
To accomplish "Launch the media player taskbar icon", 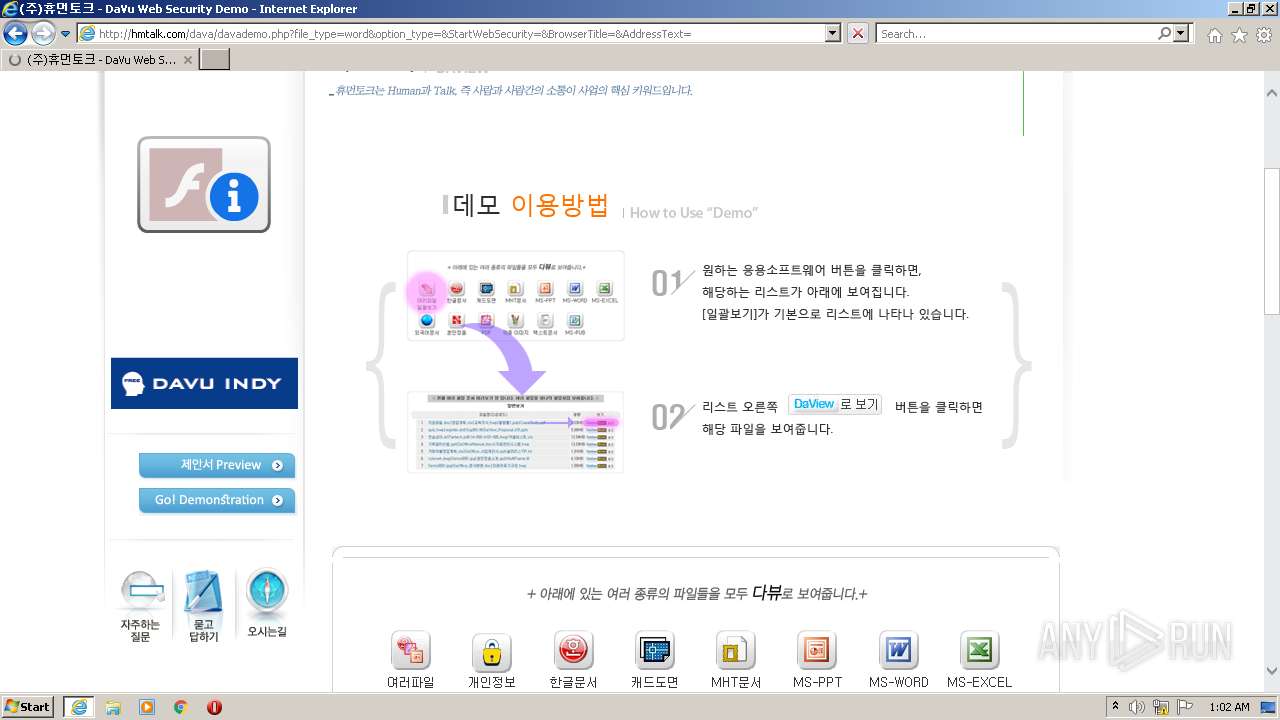I will 147,706.
